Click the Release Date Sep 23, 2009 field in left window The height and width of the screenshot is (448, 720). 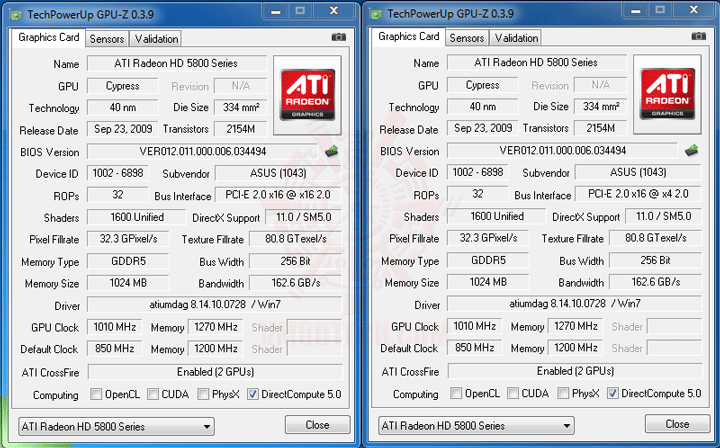click(123, 129)
